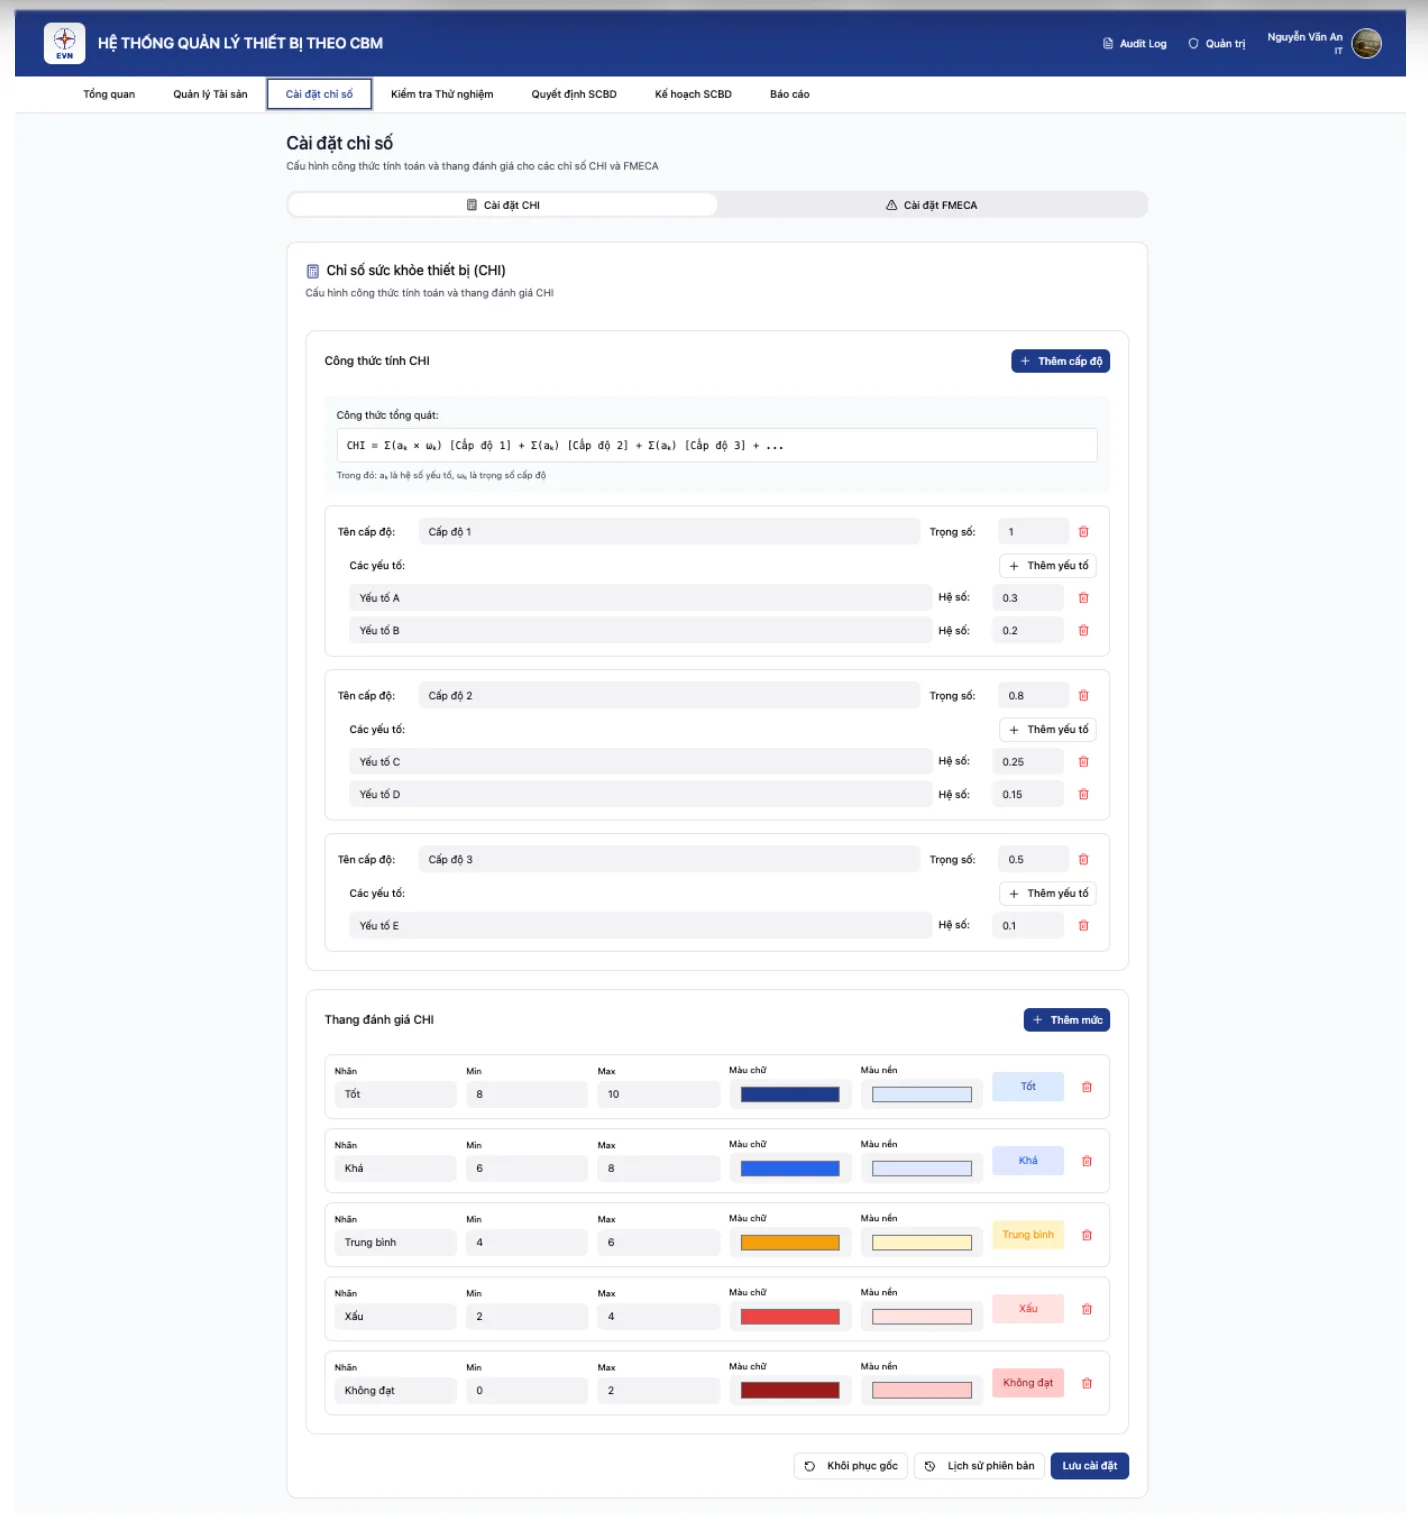Edit the Max field for Khá

659,1169
